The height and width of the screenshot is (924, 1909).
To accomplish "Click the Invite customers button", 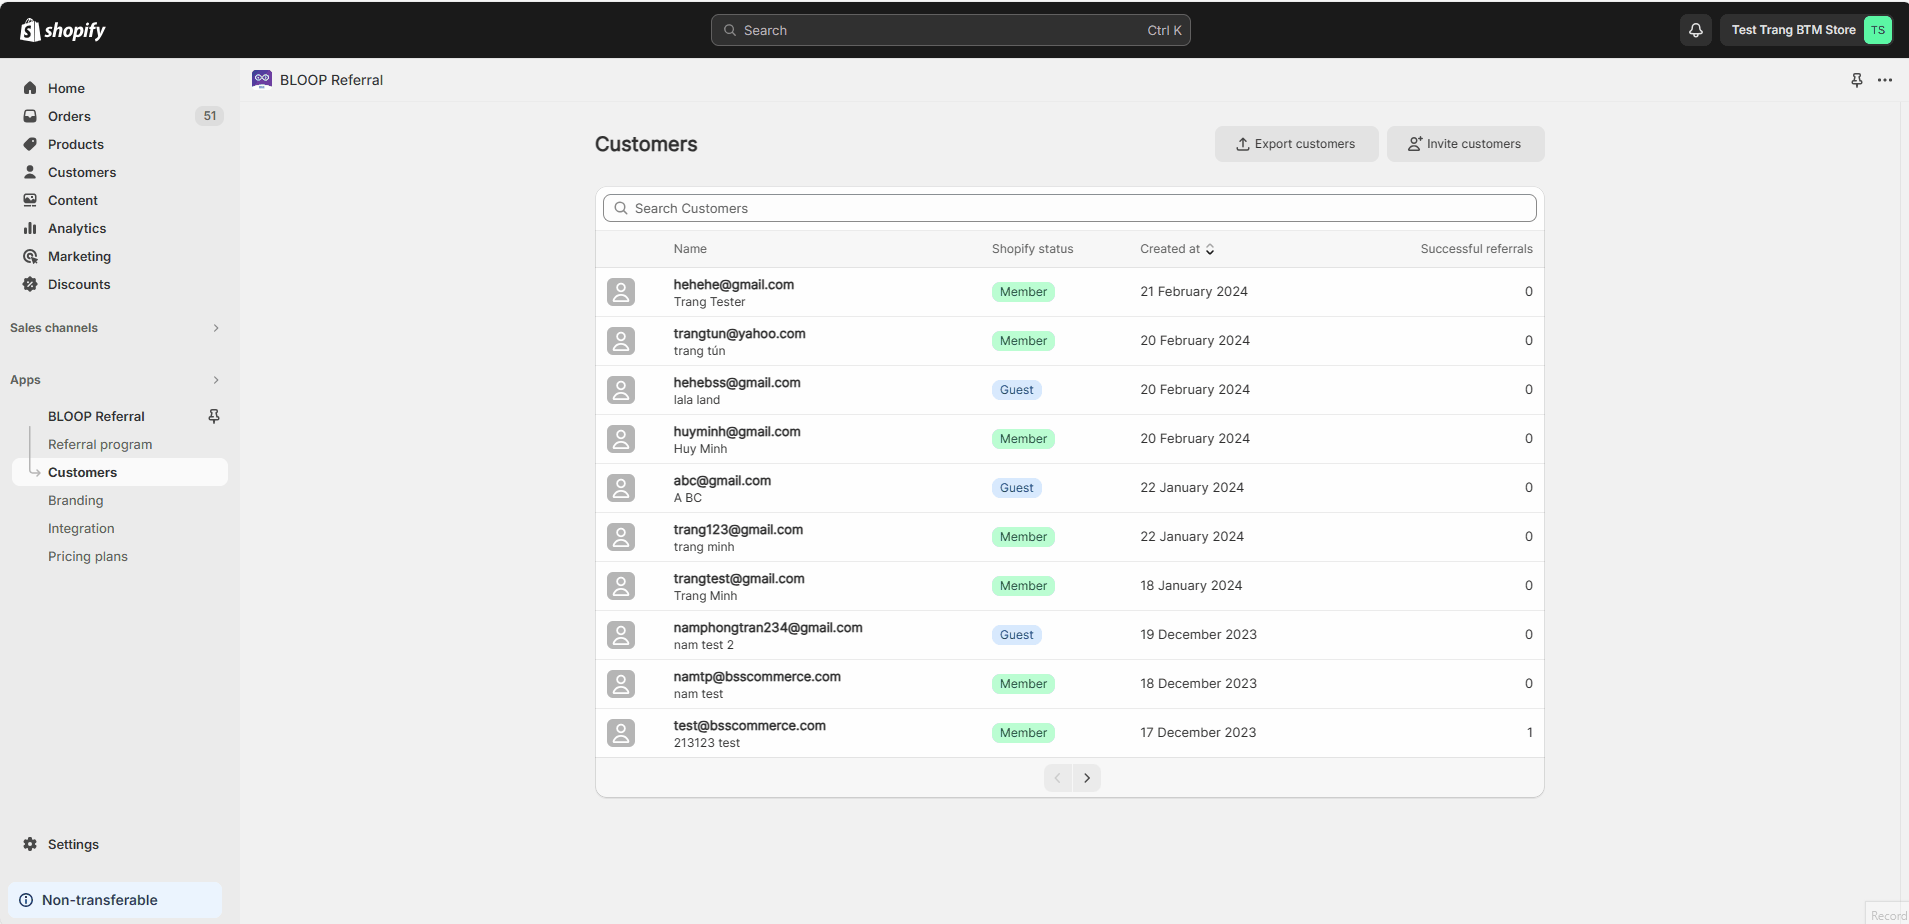I will (x=1465, y=144).
